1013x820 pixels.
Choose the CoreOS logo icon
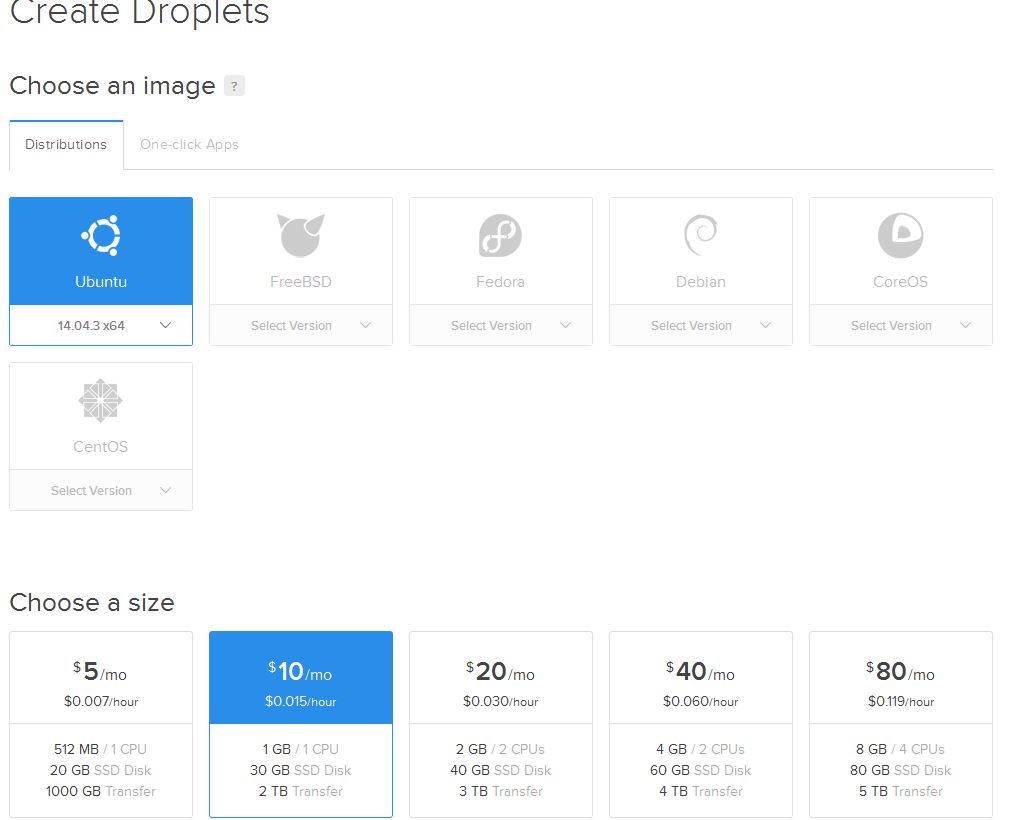pos(901,235)
